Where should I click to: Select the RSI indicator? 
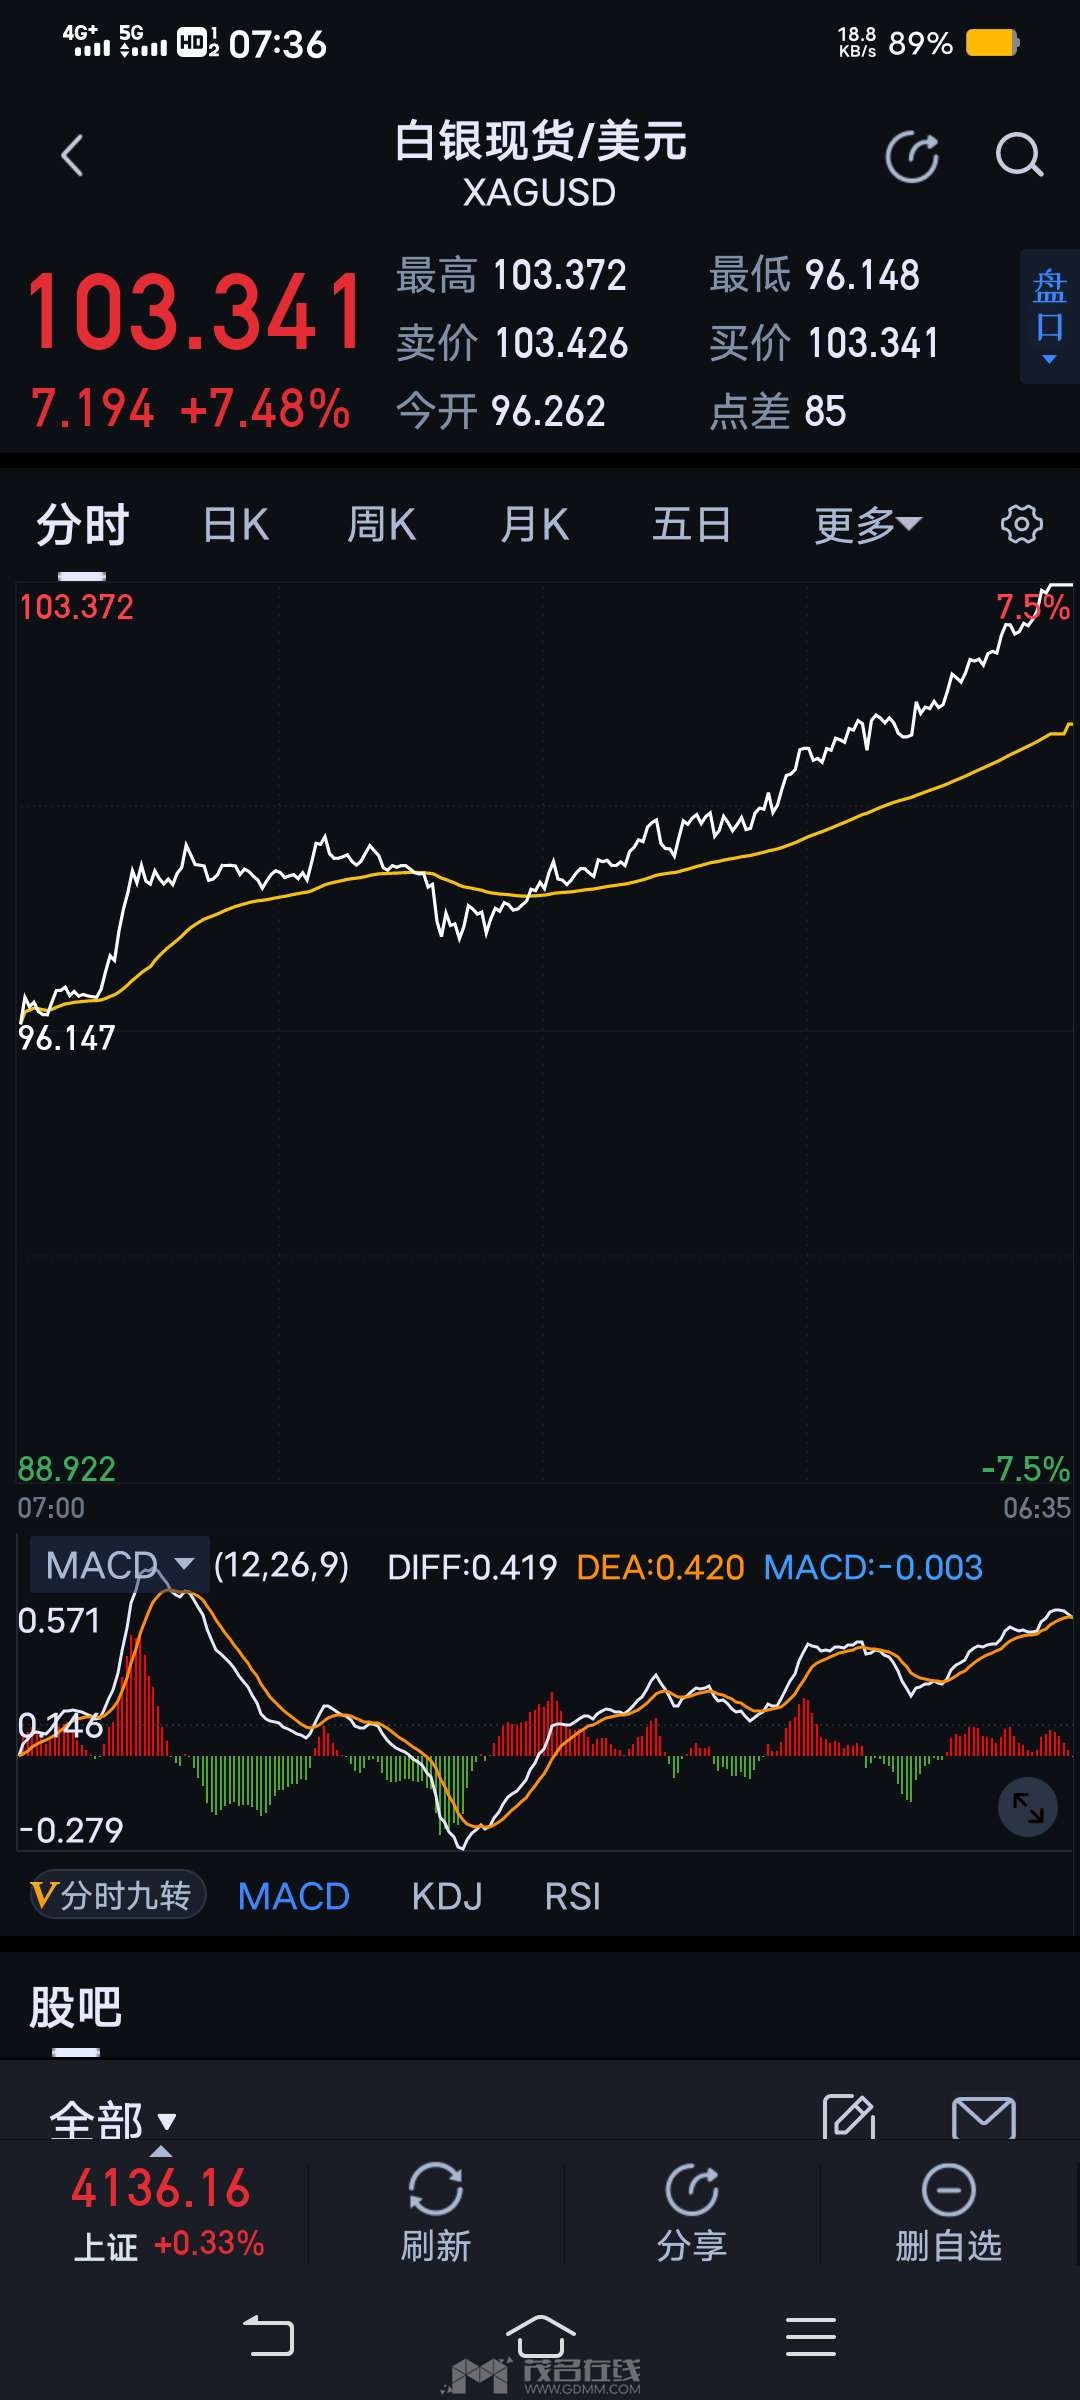pyautogui.click(x=572, y=1896)
